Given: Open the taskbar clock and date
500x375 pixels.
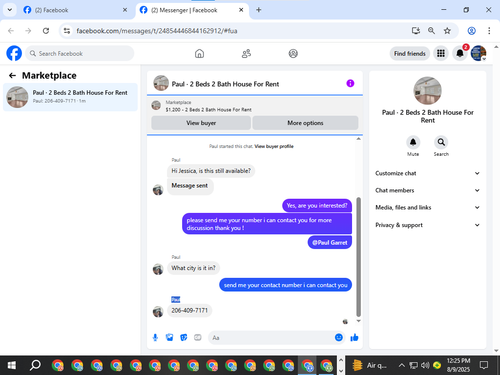Looking at the screenshot, I should pos(458,365).
